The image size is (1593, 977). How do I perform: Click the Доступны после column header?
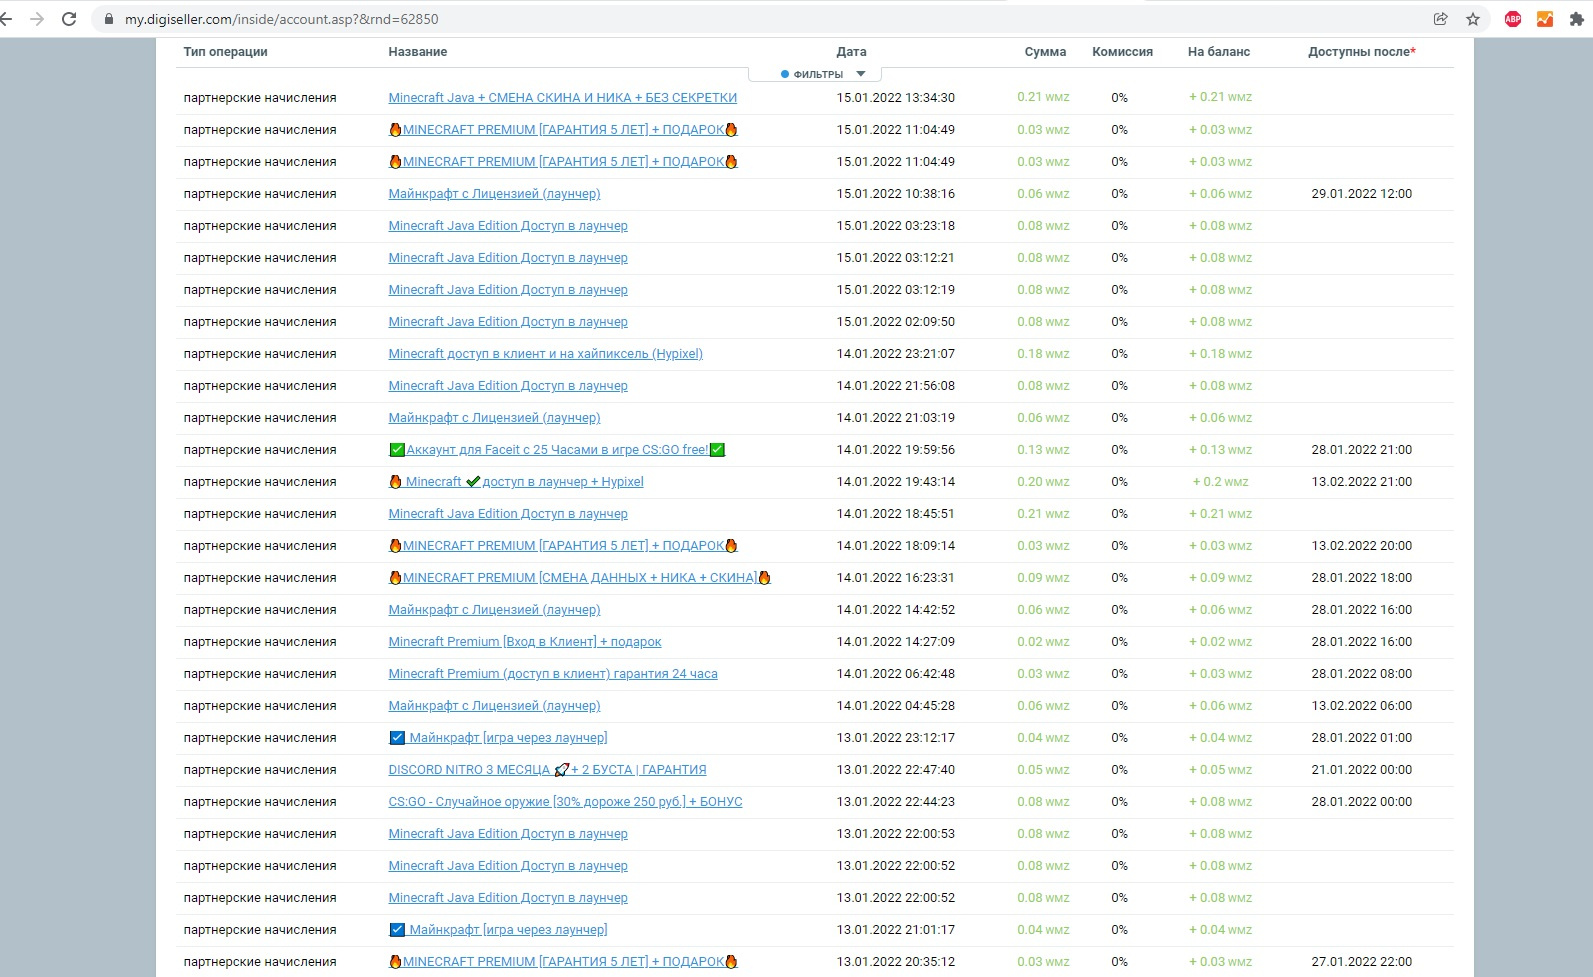click(x=1362, y=52)
